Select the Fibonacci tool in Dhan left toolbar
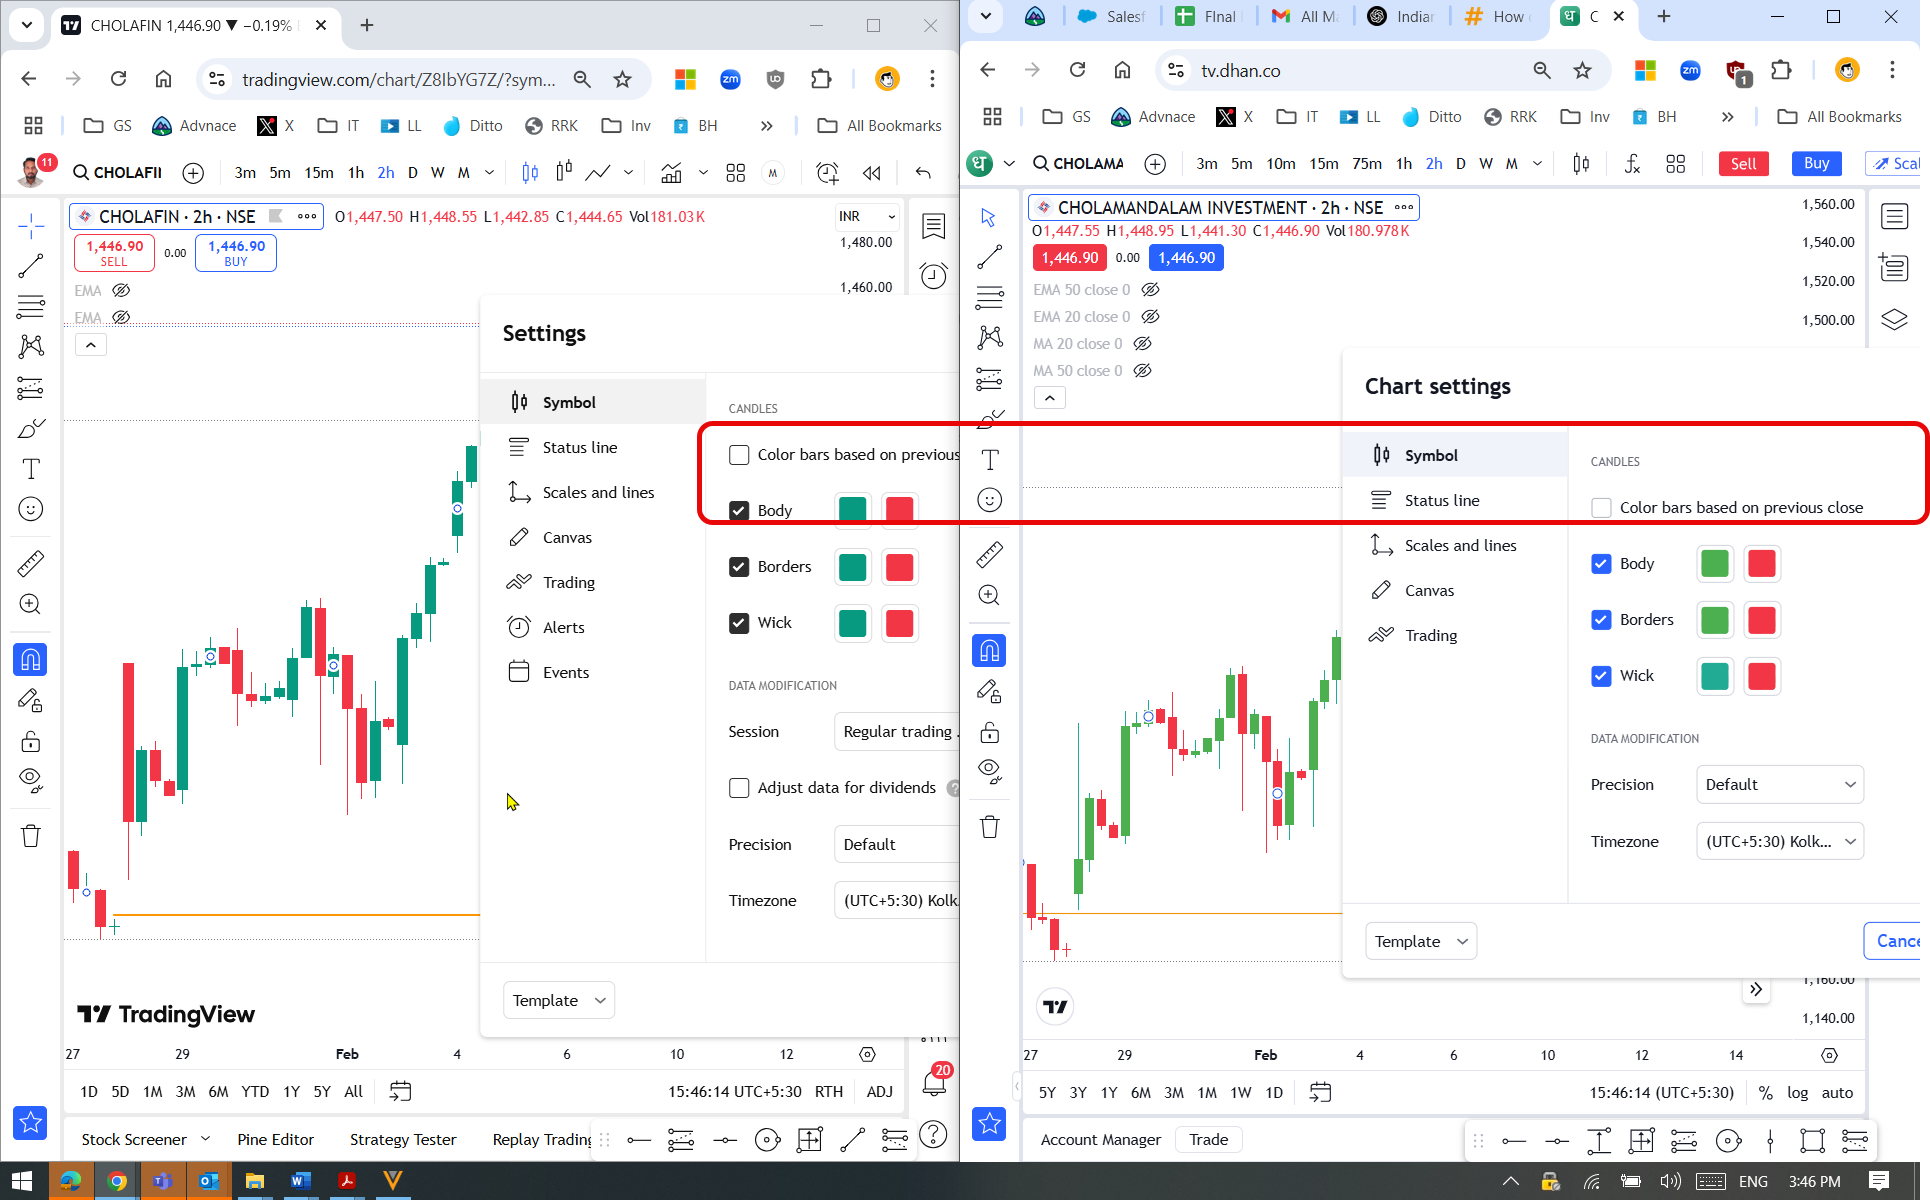1930x1200 pixels. [x=989, y=297]
